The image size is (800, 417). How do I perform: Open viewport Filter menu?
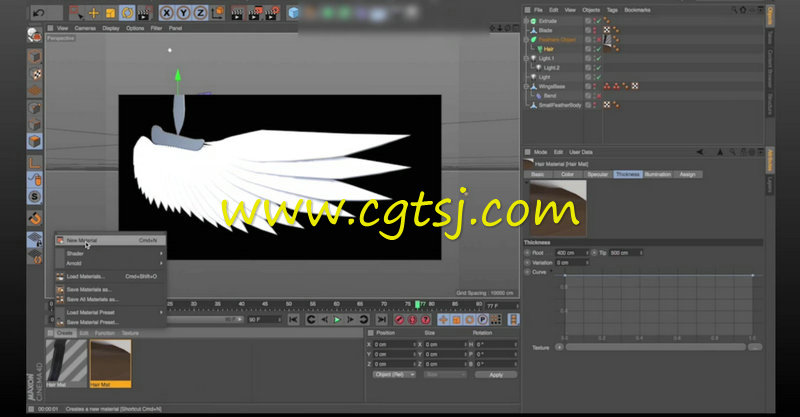(156, 28)
